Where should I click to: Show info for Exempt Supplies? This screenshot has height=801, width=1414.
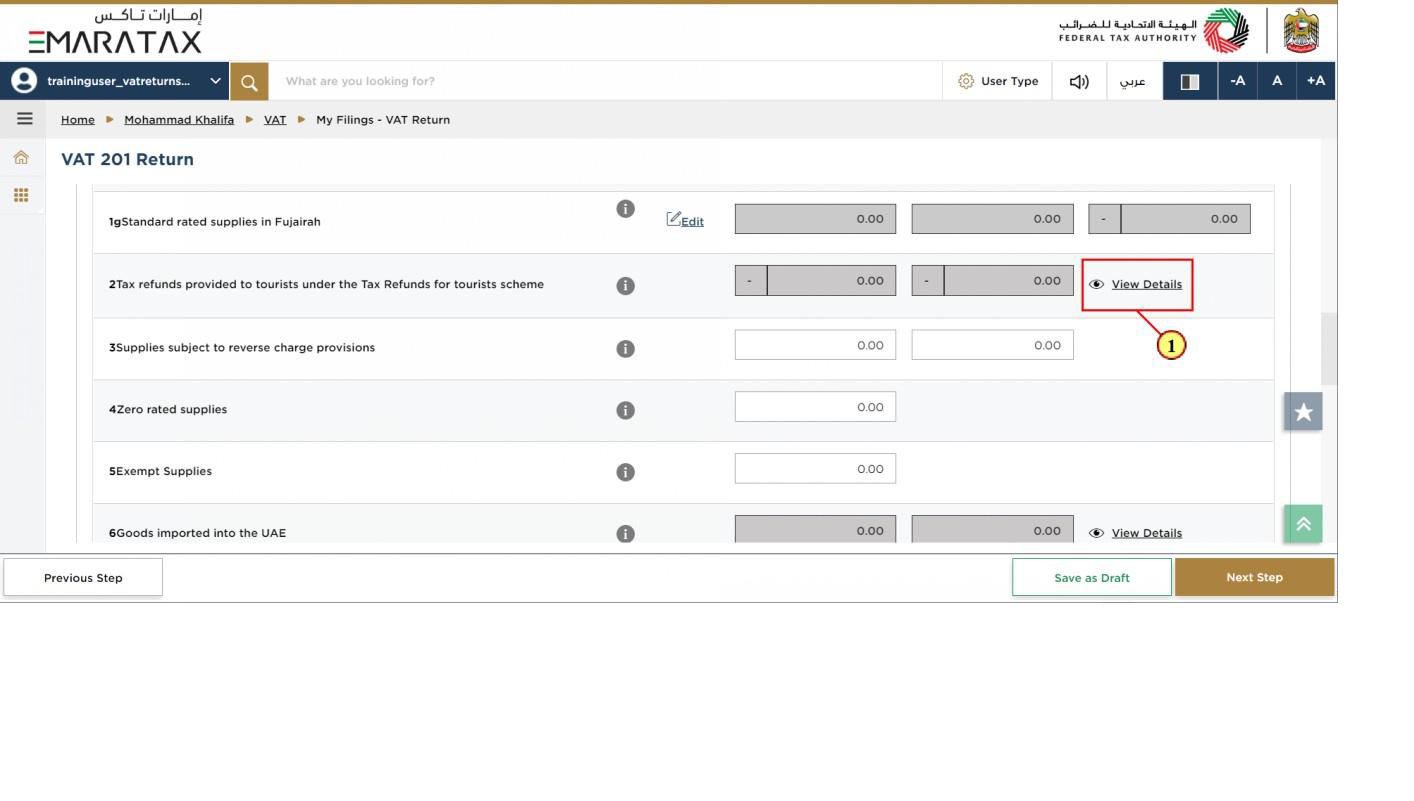pos(625,472)
